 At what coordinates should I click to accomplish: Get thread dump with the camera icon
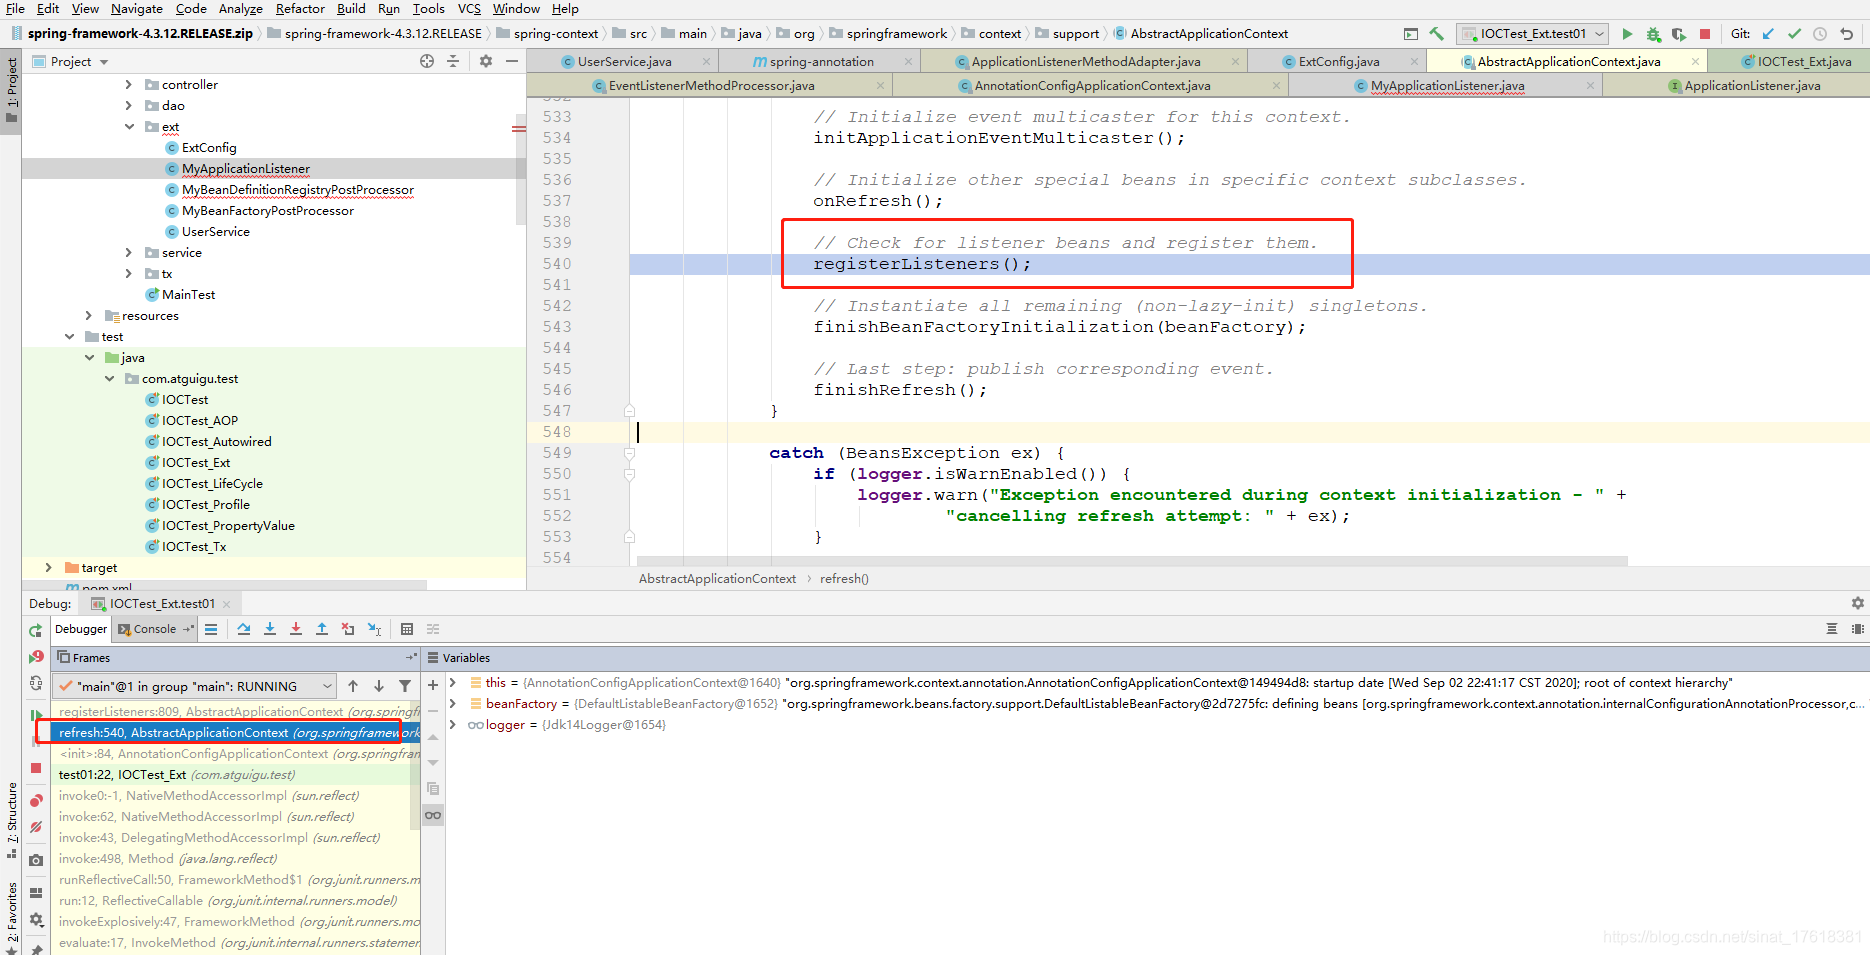click(36, 860)
